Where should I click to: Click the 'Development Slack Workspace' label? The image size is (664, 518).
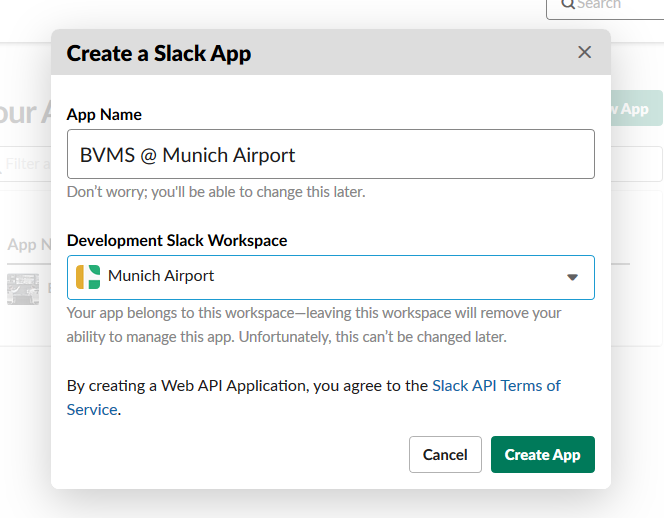click(177, 241)
